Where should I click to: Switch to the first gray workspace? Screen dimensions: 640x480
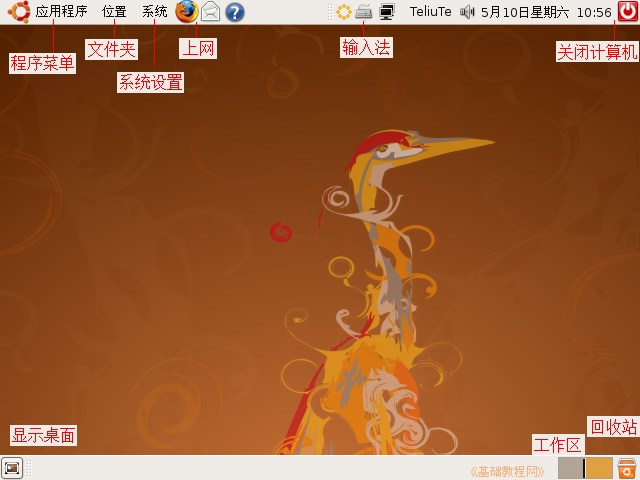click(571, 468)
